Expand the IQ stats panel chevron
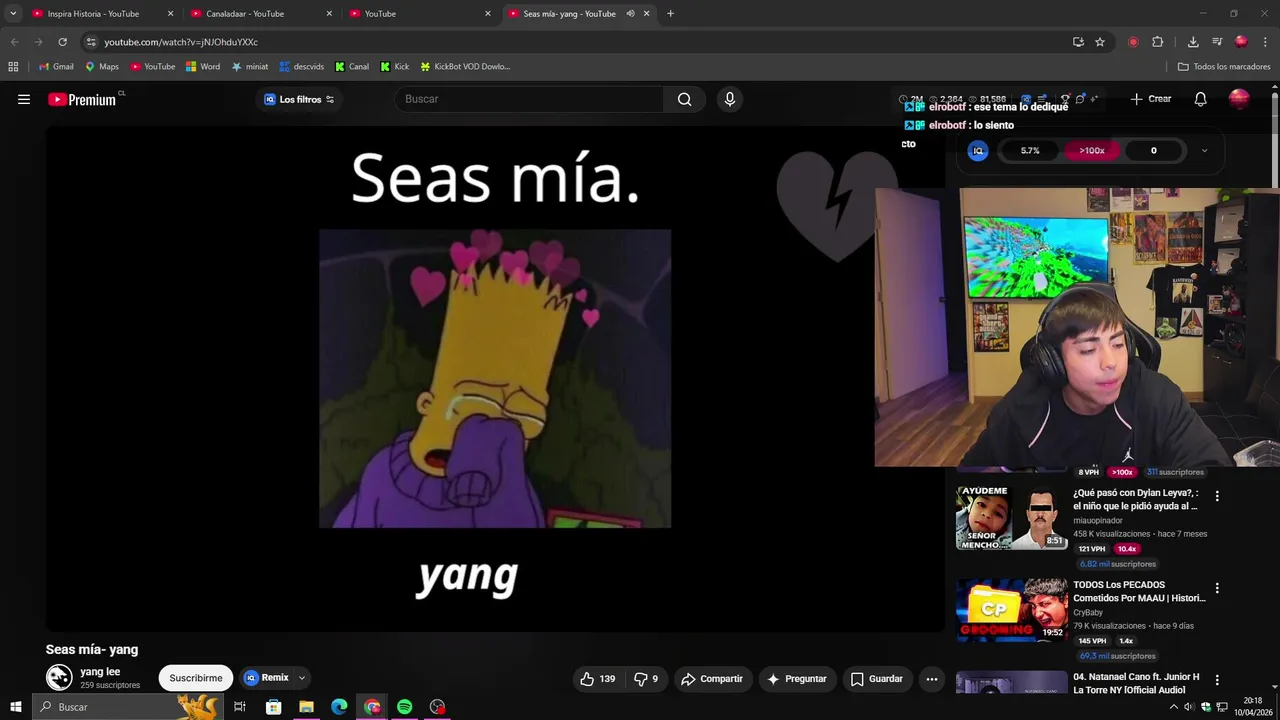The image size is (1280, 720). coord(1204,151)
